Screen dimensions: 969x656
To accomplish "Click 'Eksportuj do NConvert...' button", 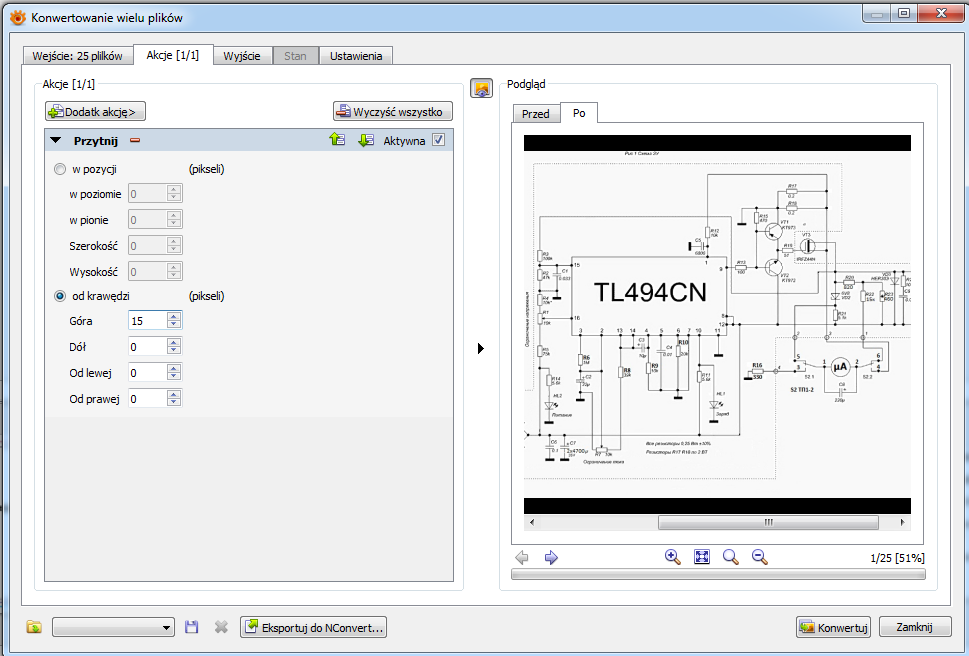I will 313,628.
